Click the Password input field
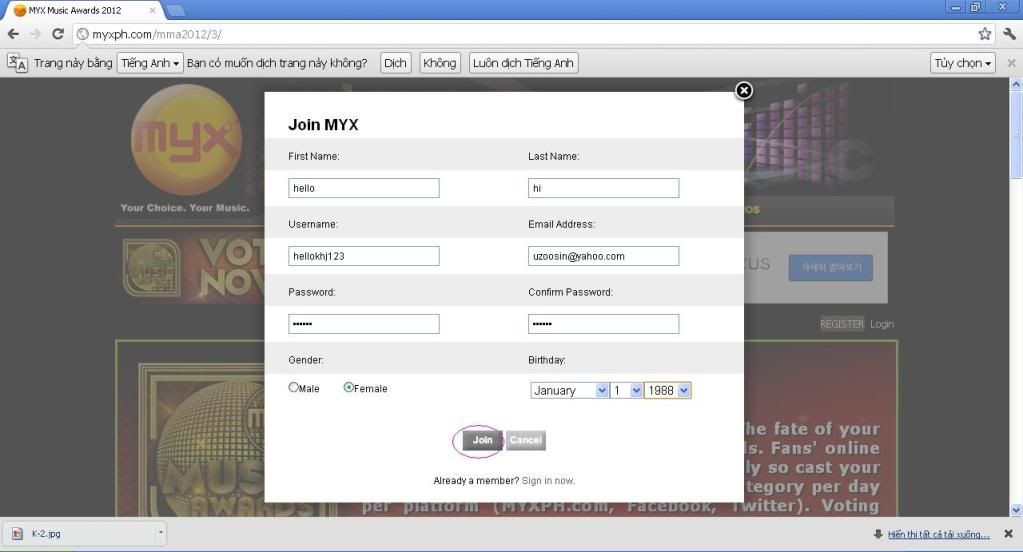 pyautogui.click(x=363, y=324)
